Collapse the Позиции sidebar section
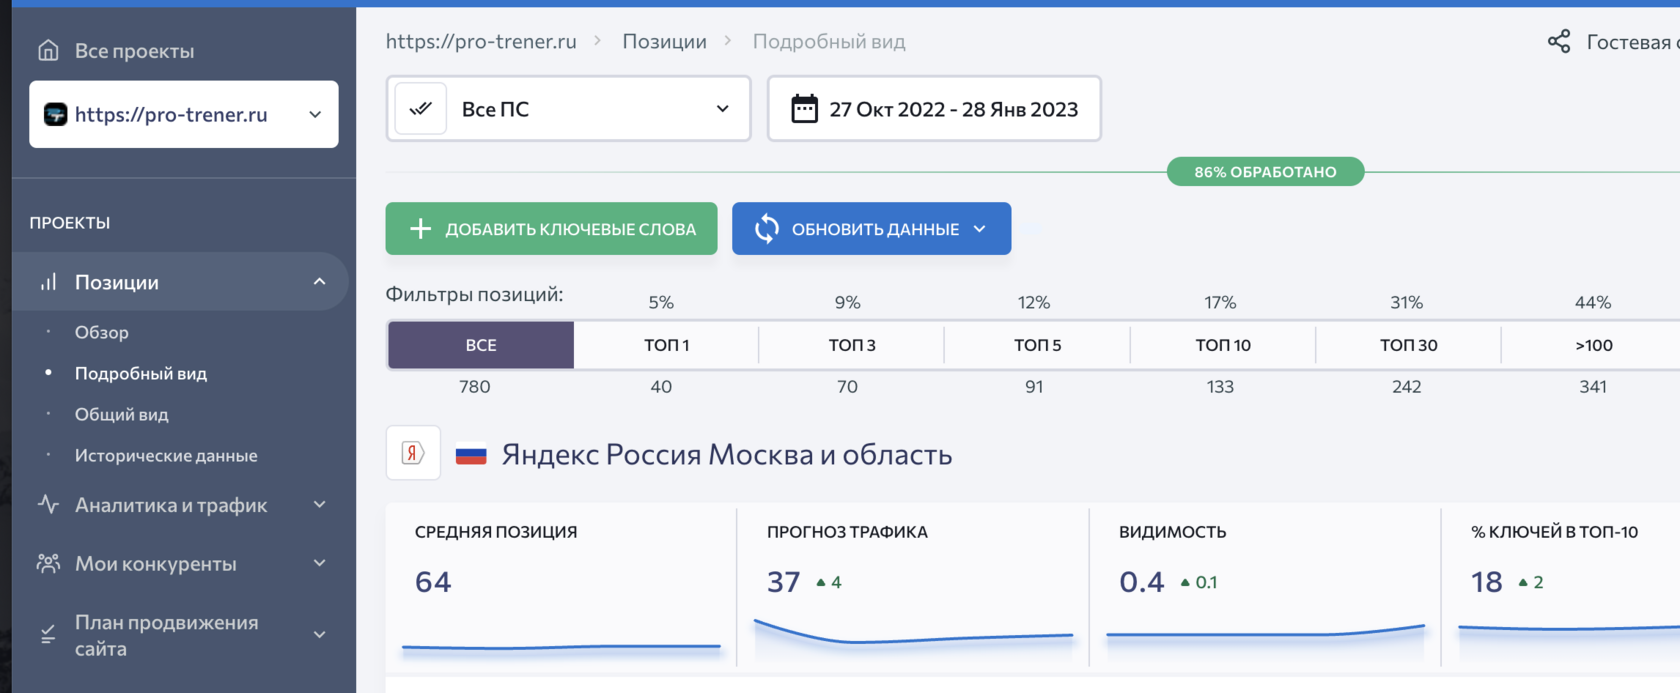Screen dimensions: 1680x693 pos(319,282)
